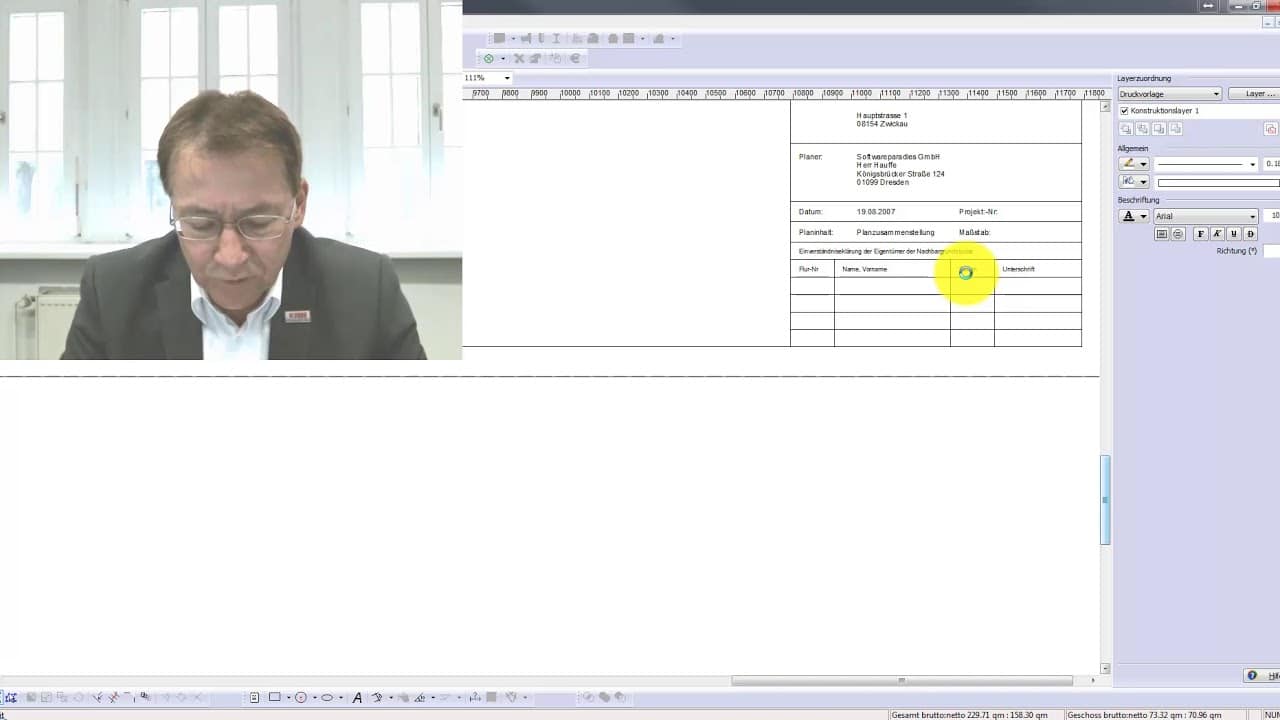
Task: Click the selection tool at bottom-left corner
Action: tap(10, 697)
